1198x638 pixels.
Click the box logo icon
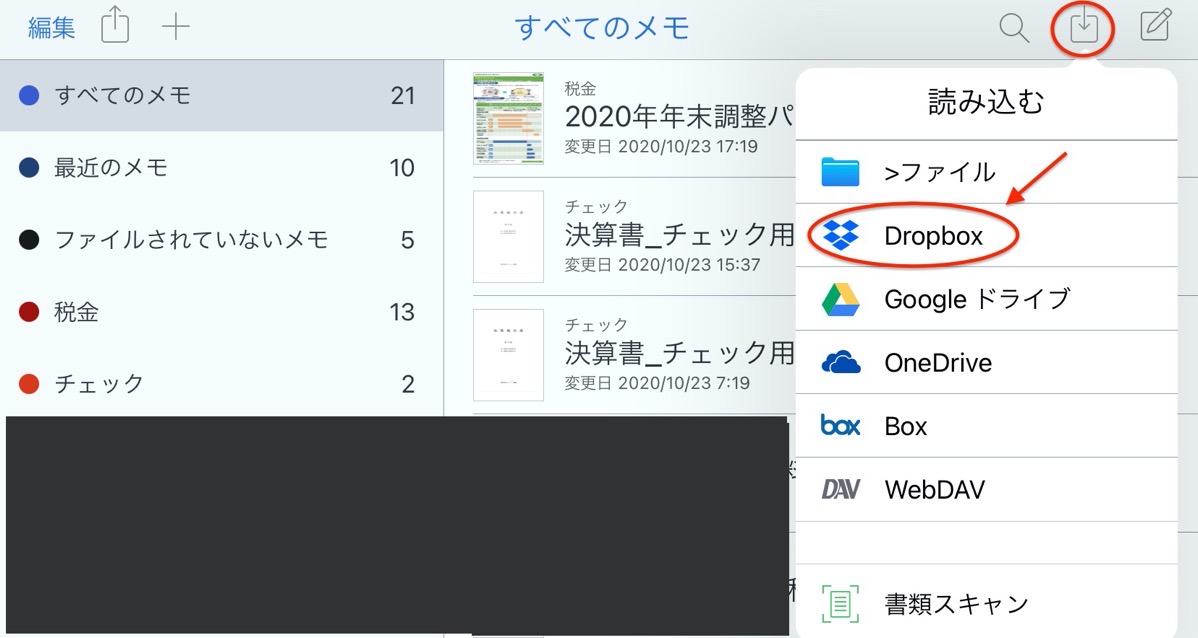coord(840,425)
